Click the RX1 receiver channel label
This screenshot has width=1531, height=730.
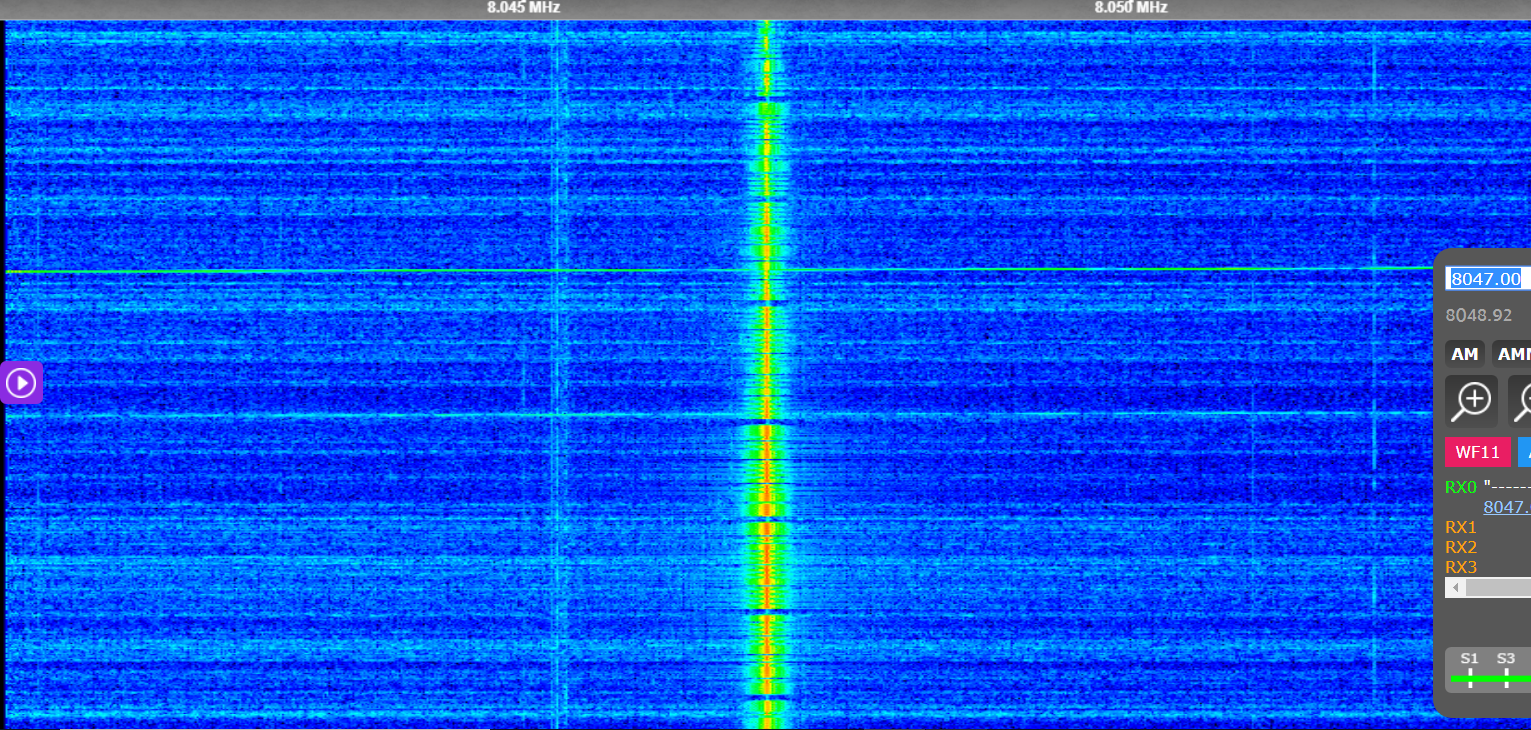pos(1461,527)
